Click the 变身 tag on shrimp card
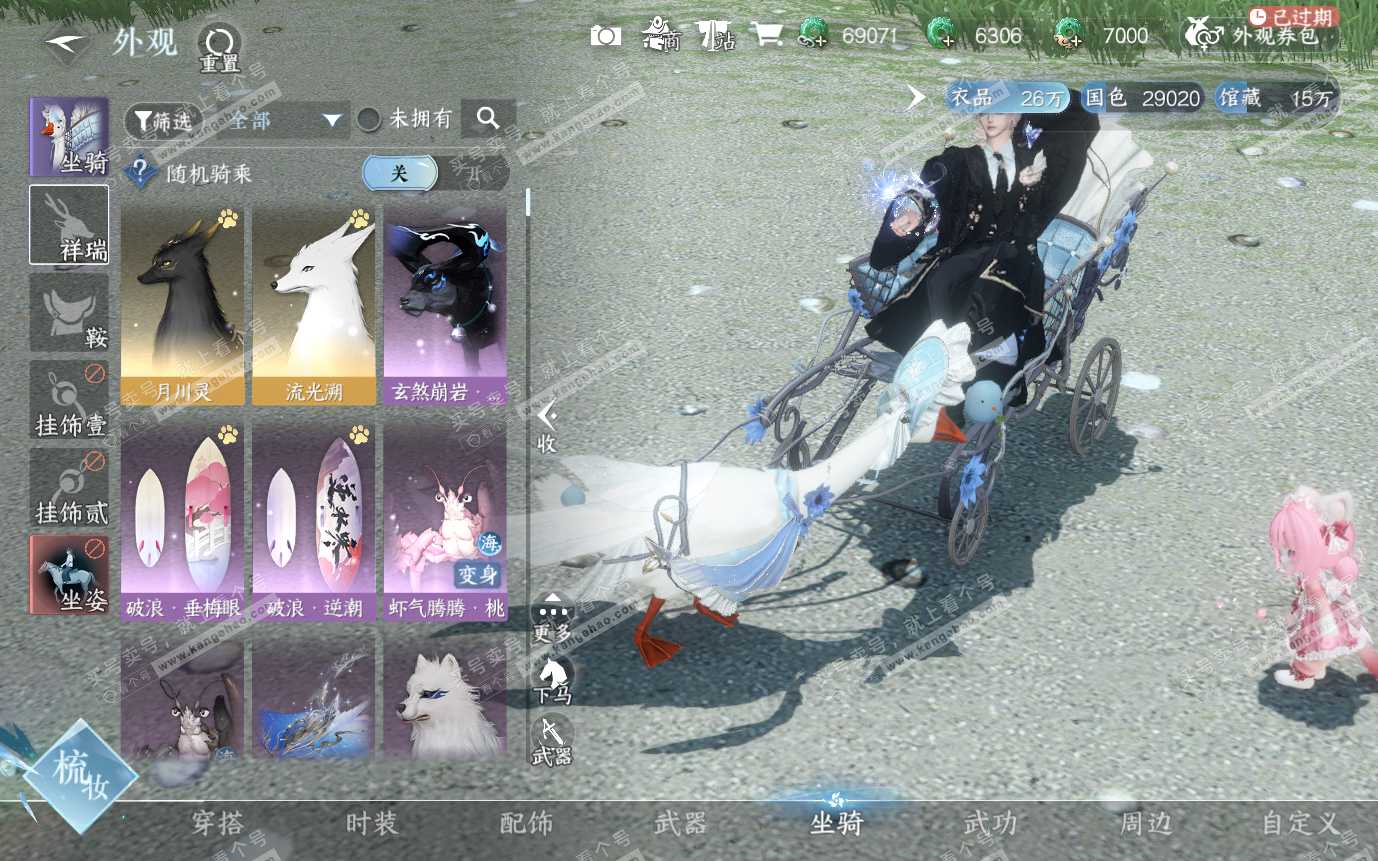Viewport: 1378px width, 861px height. tap(477, 573)
